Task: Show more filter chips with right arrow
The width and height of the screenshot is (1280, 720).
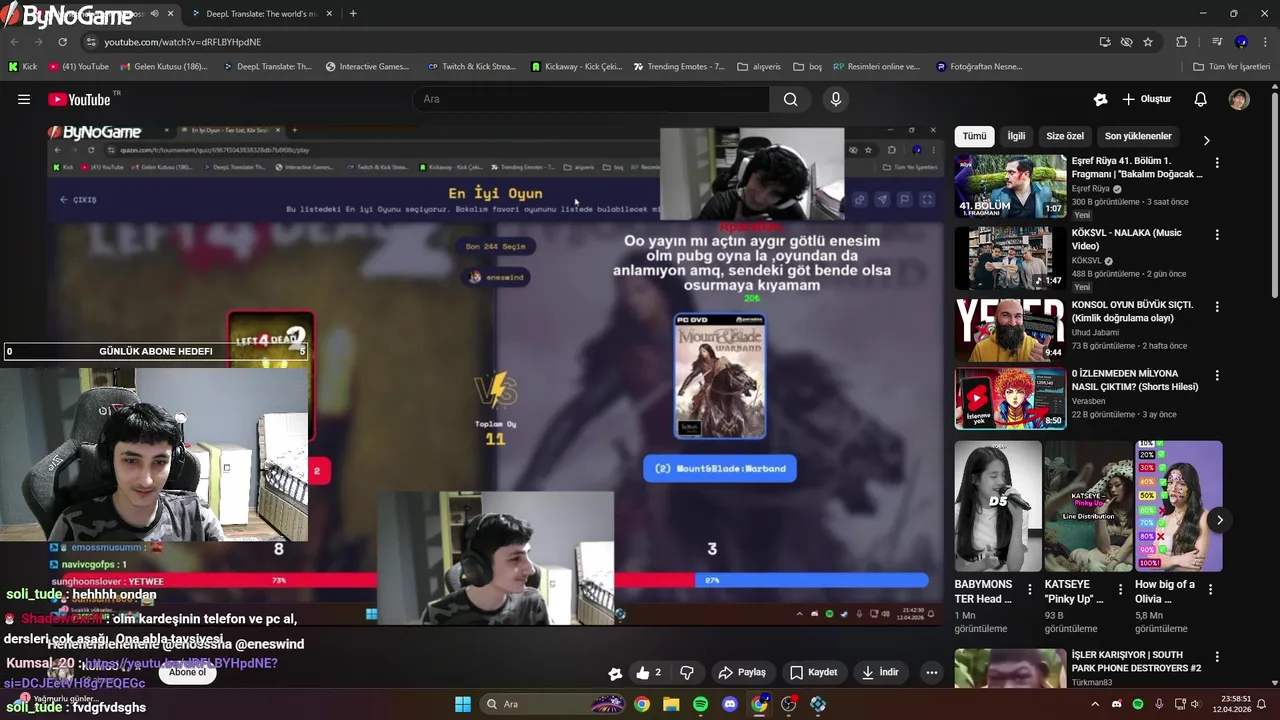Action: 1206,140
